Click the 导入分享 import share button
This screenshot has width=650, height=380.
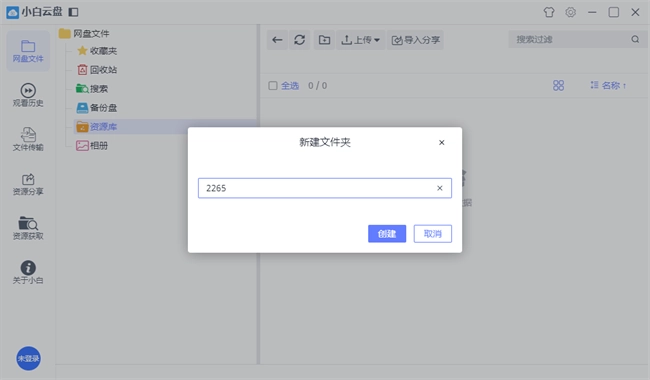(x=415, y=40)
